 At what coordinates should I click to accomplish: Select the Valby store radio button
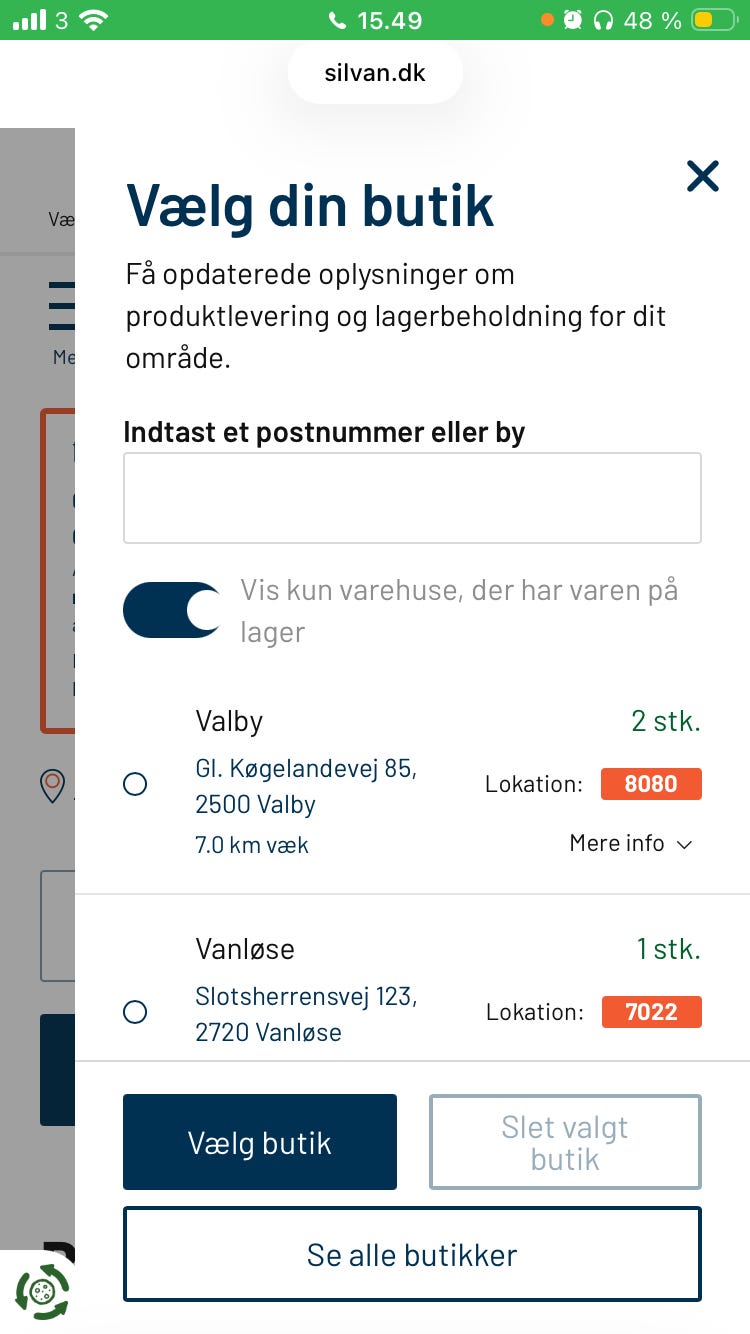pos(135,784)
